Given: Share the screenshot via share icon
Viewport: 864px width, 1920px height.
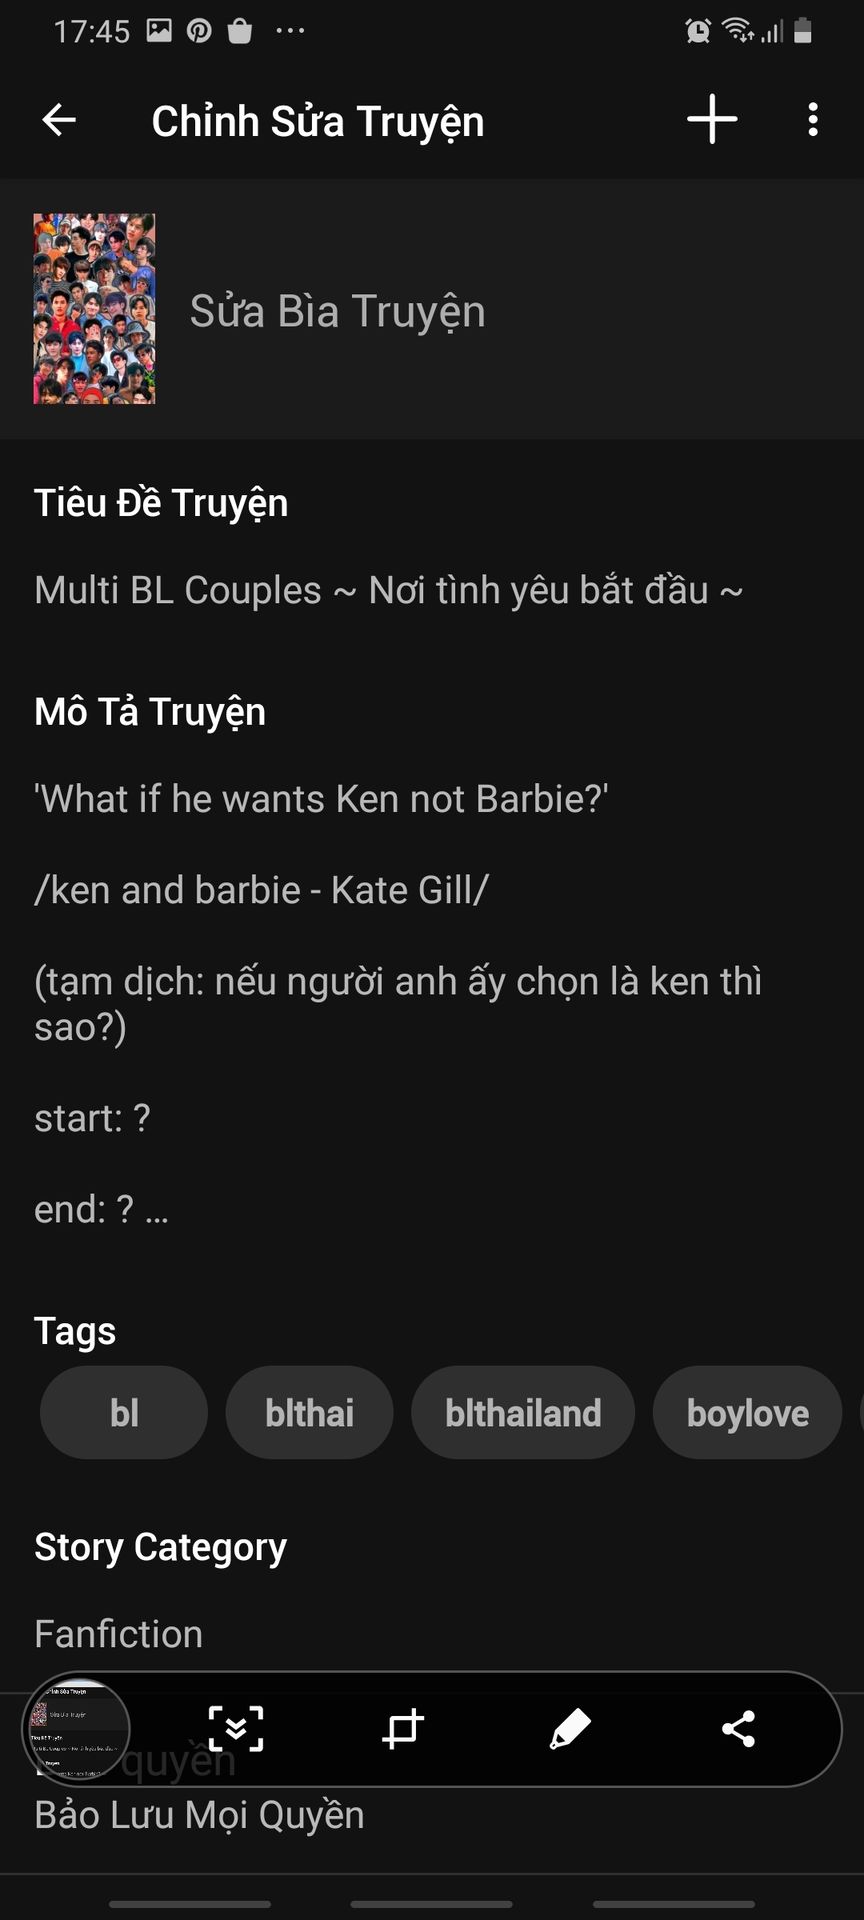Looking at the screenshot, I should [738, 1728].
